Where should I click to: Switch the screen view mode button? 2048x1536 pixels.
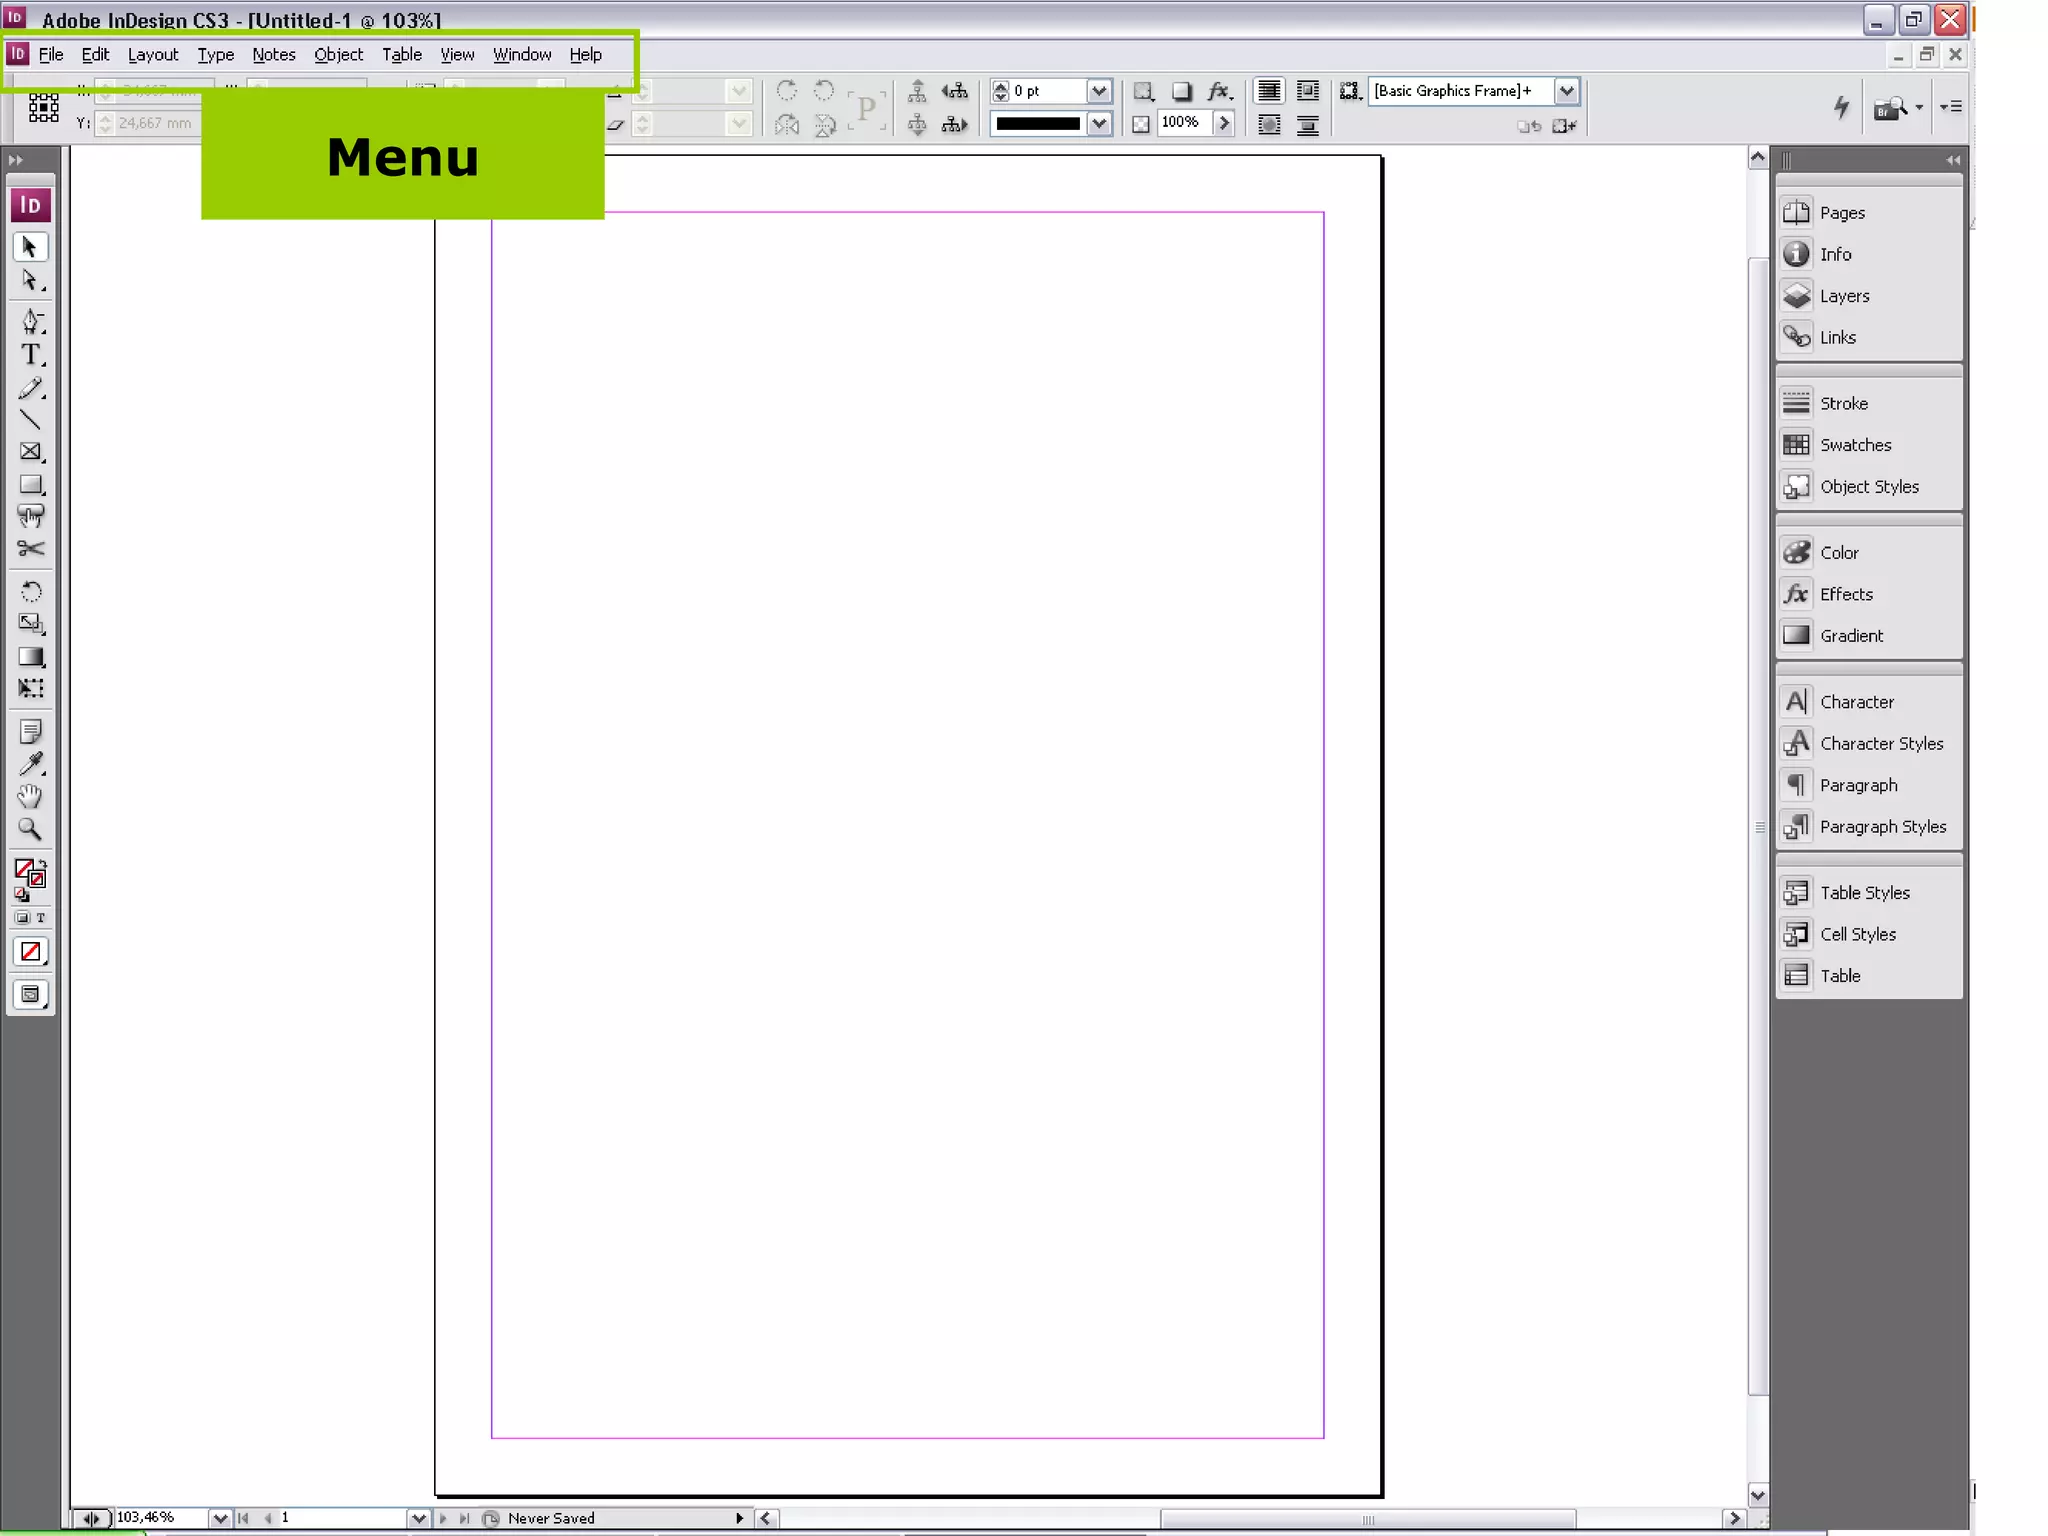coord(30,994)
